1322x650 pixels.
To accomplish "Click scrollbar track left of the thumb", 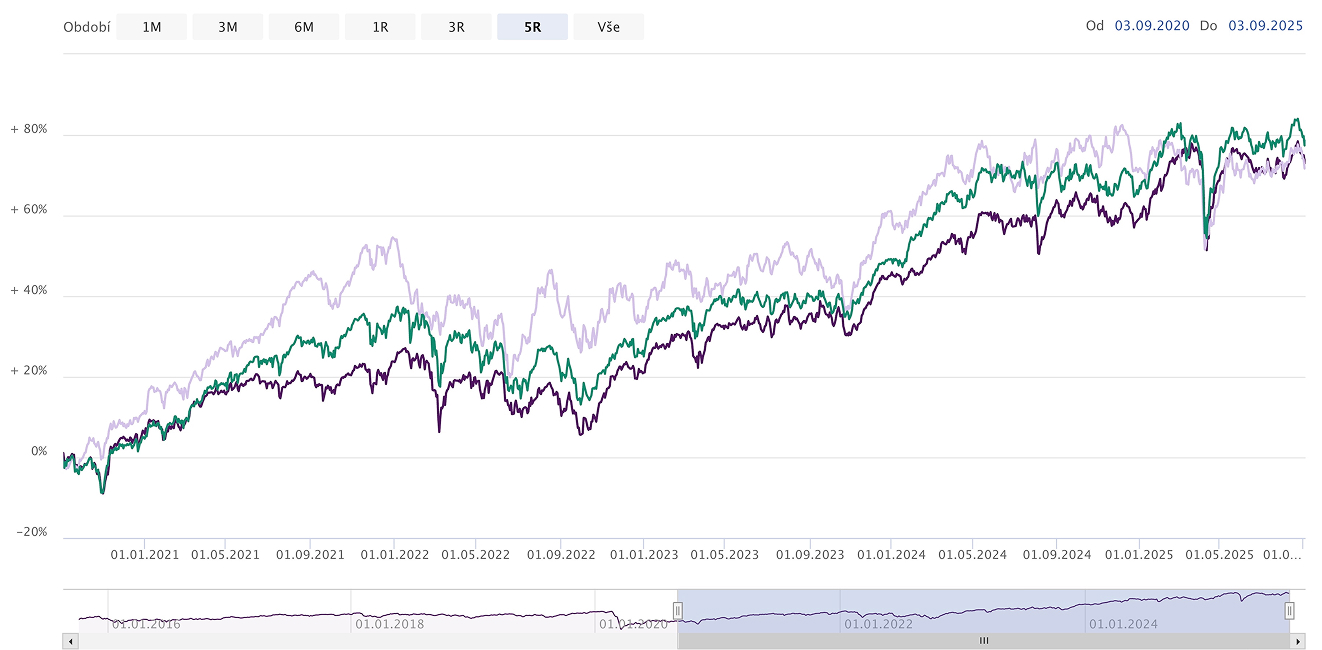I will pos(370,641).
